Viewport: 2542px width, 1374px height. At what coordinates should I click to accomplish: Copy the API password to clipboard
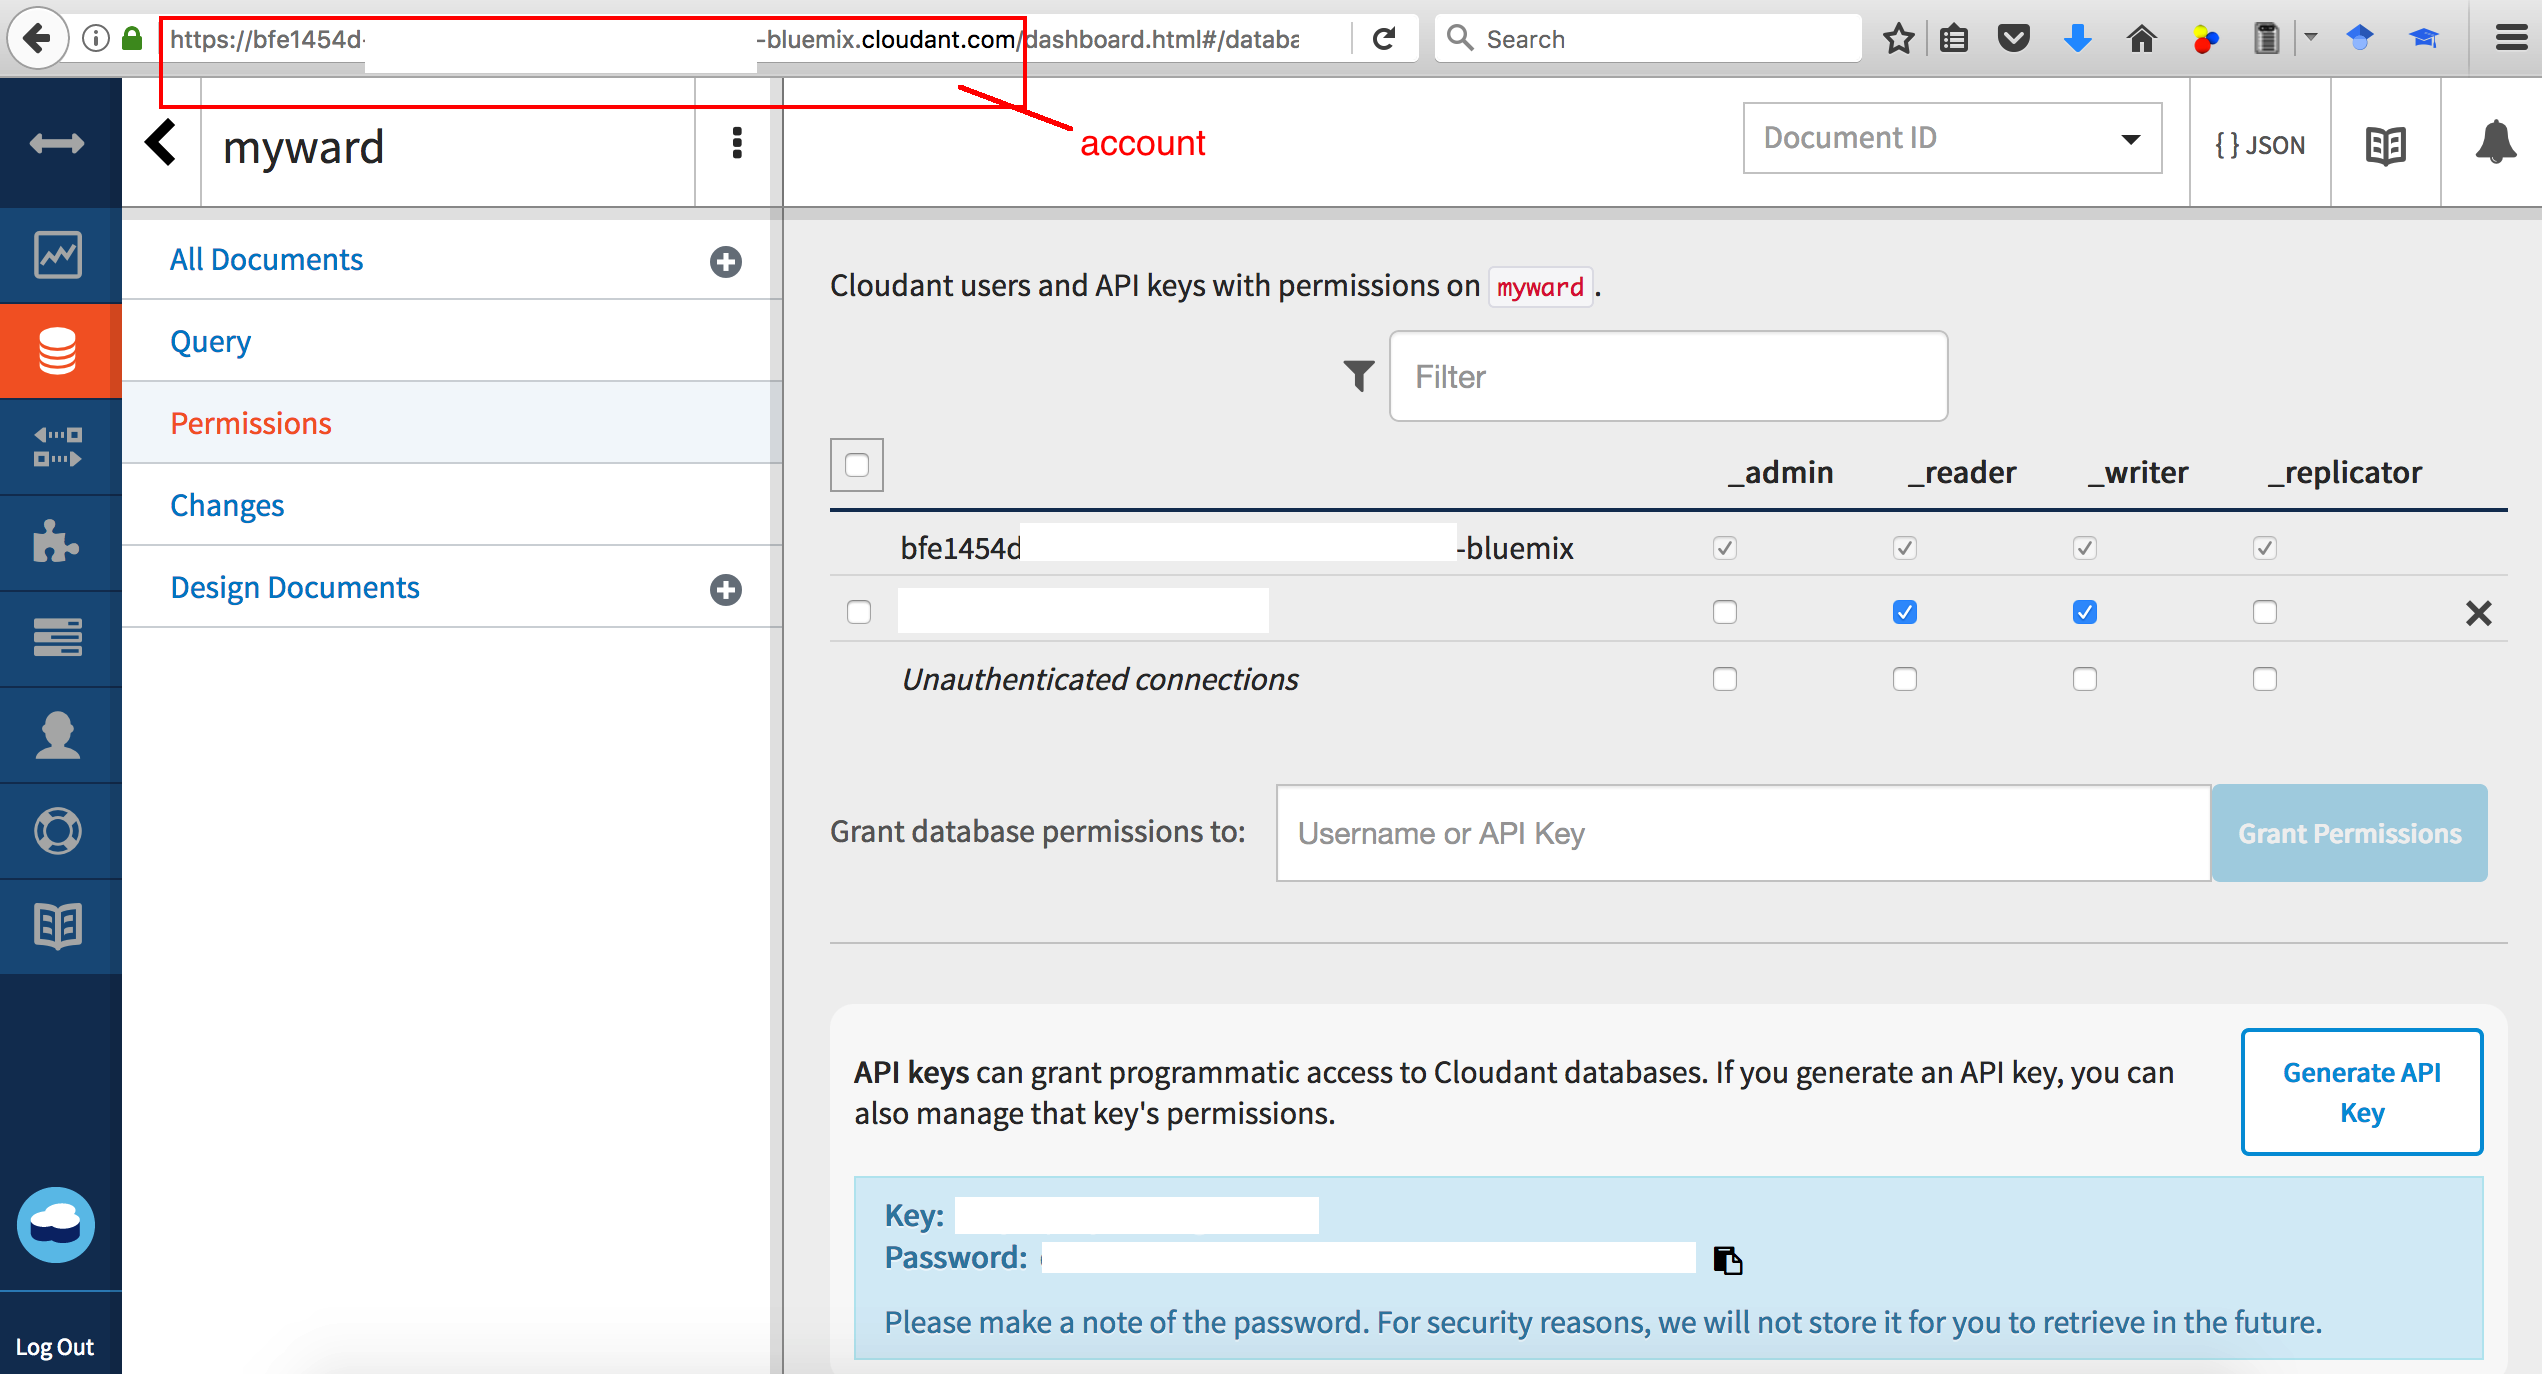(x=1727, y=1260)
